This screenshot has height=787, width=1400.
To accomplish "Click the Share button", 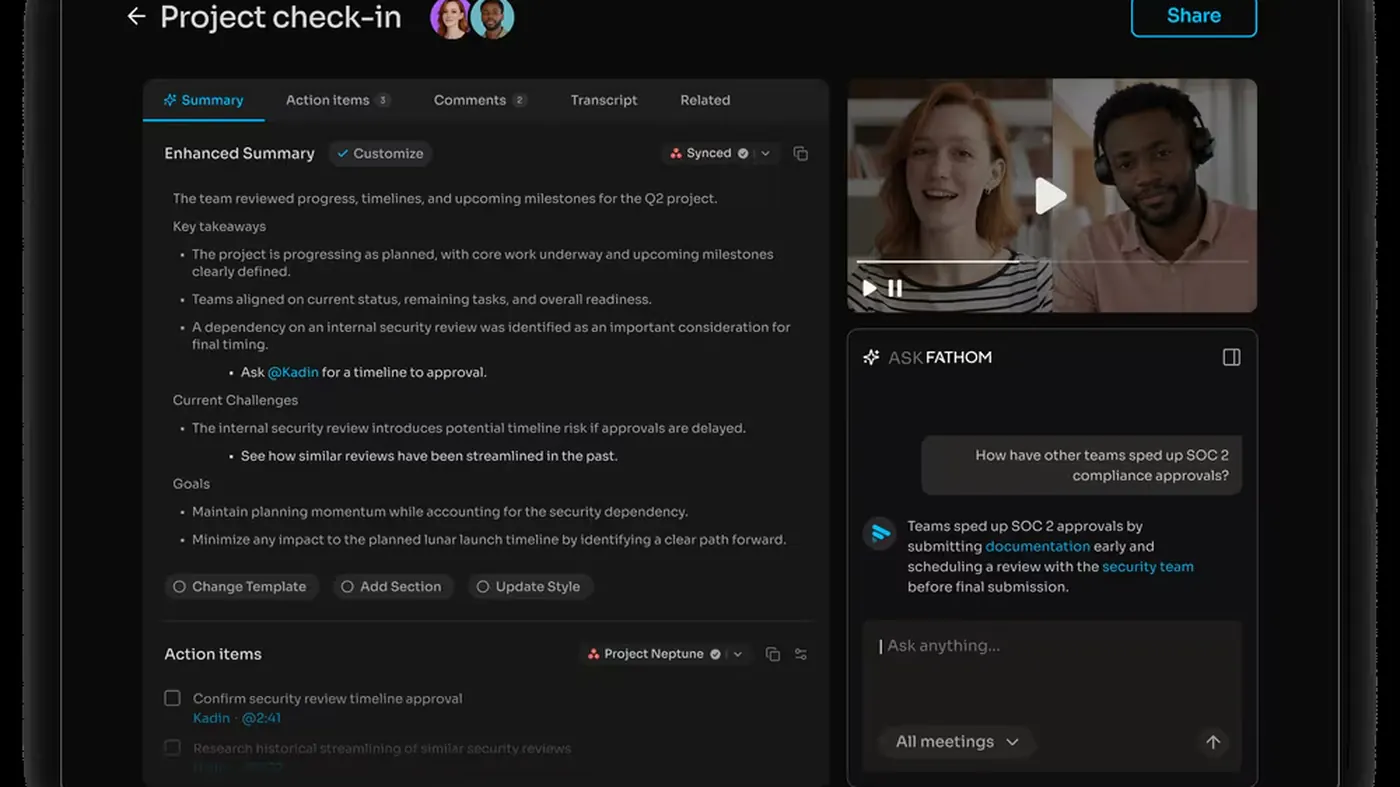I will pos(1194,16).
